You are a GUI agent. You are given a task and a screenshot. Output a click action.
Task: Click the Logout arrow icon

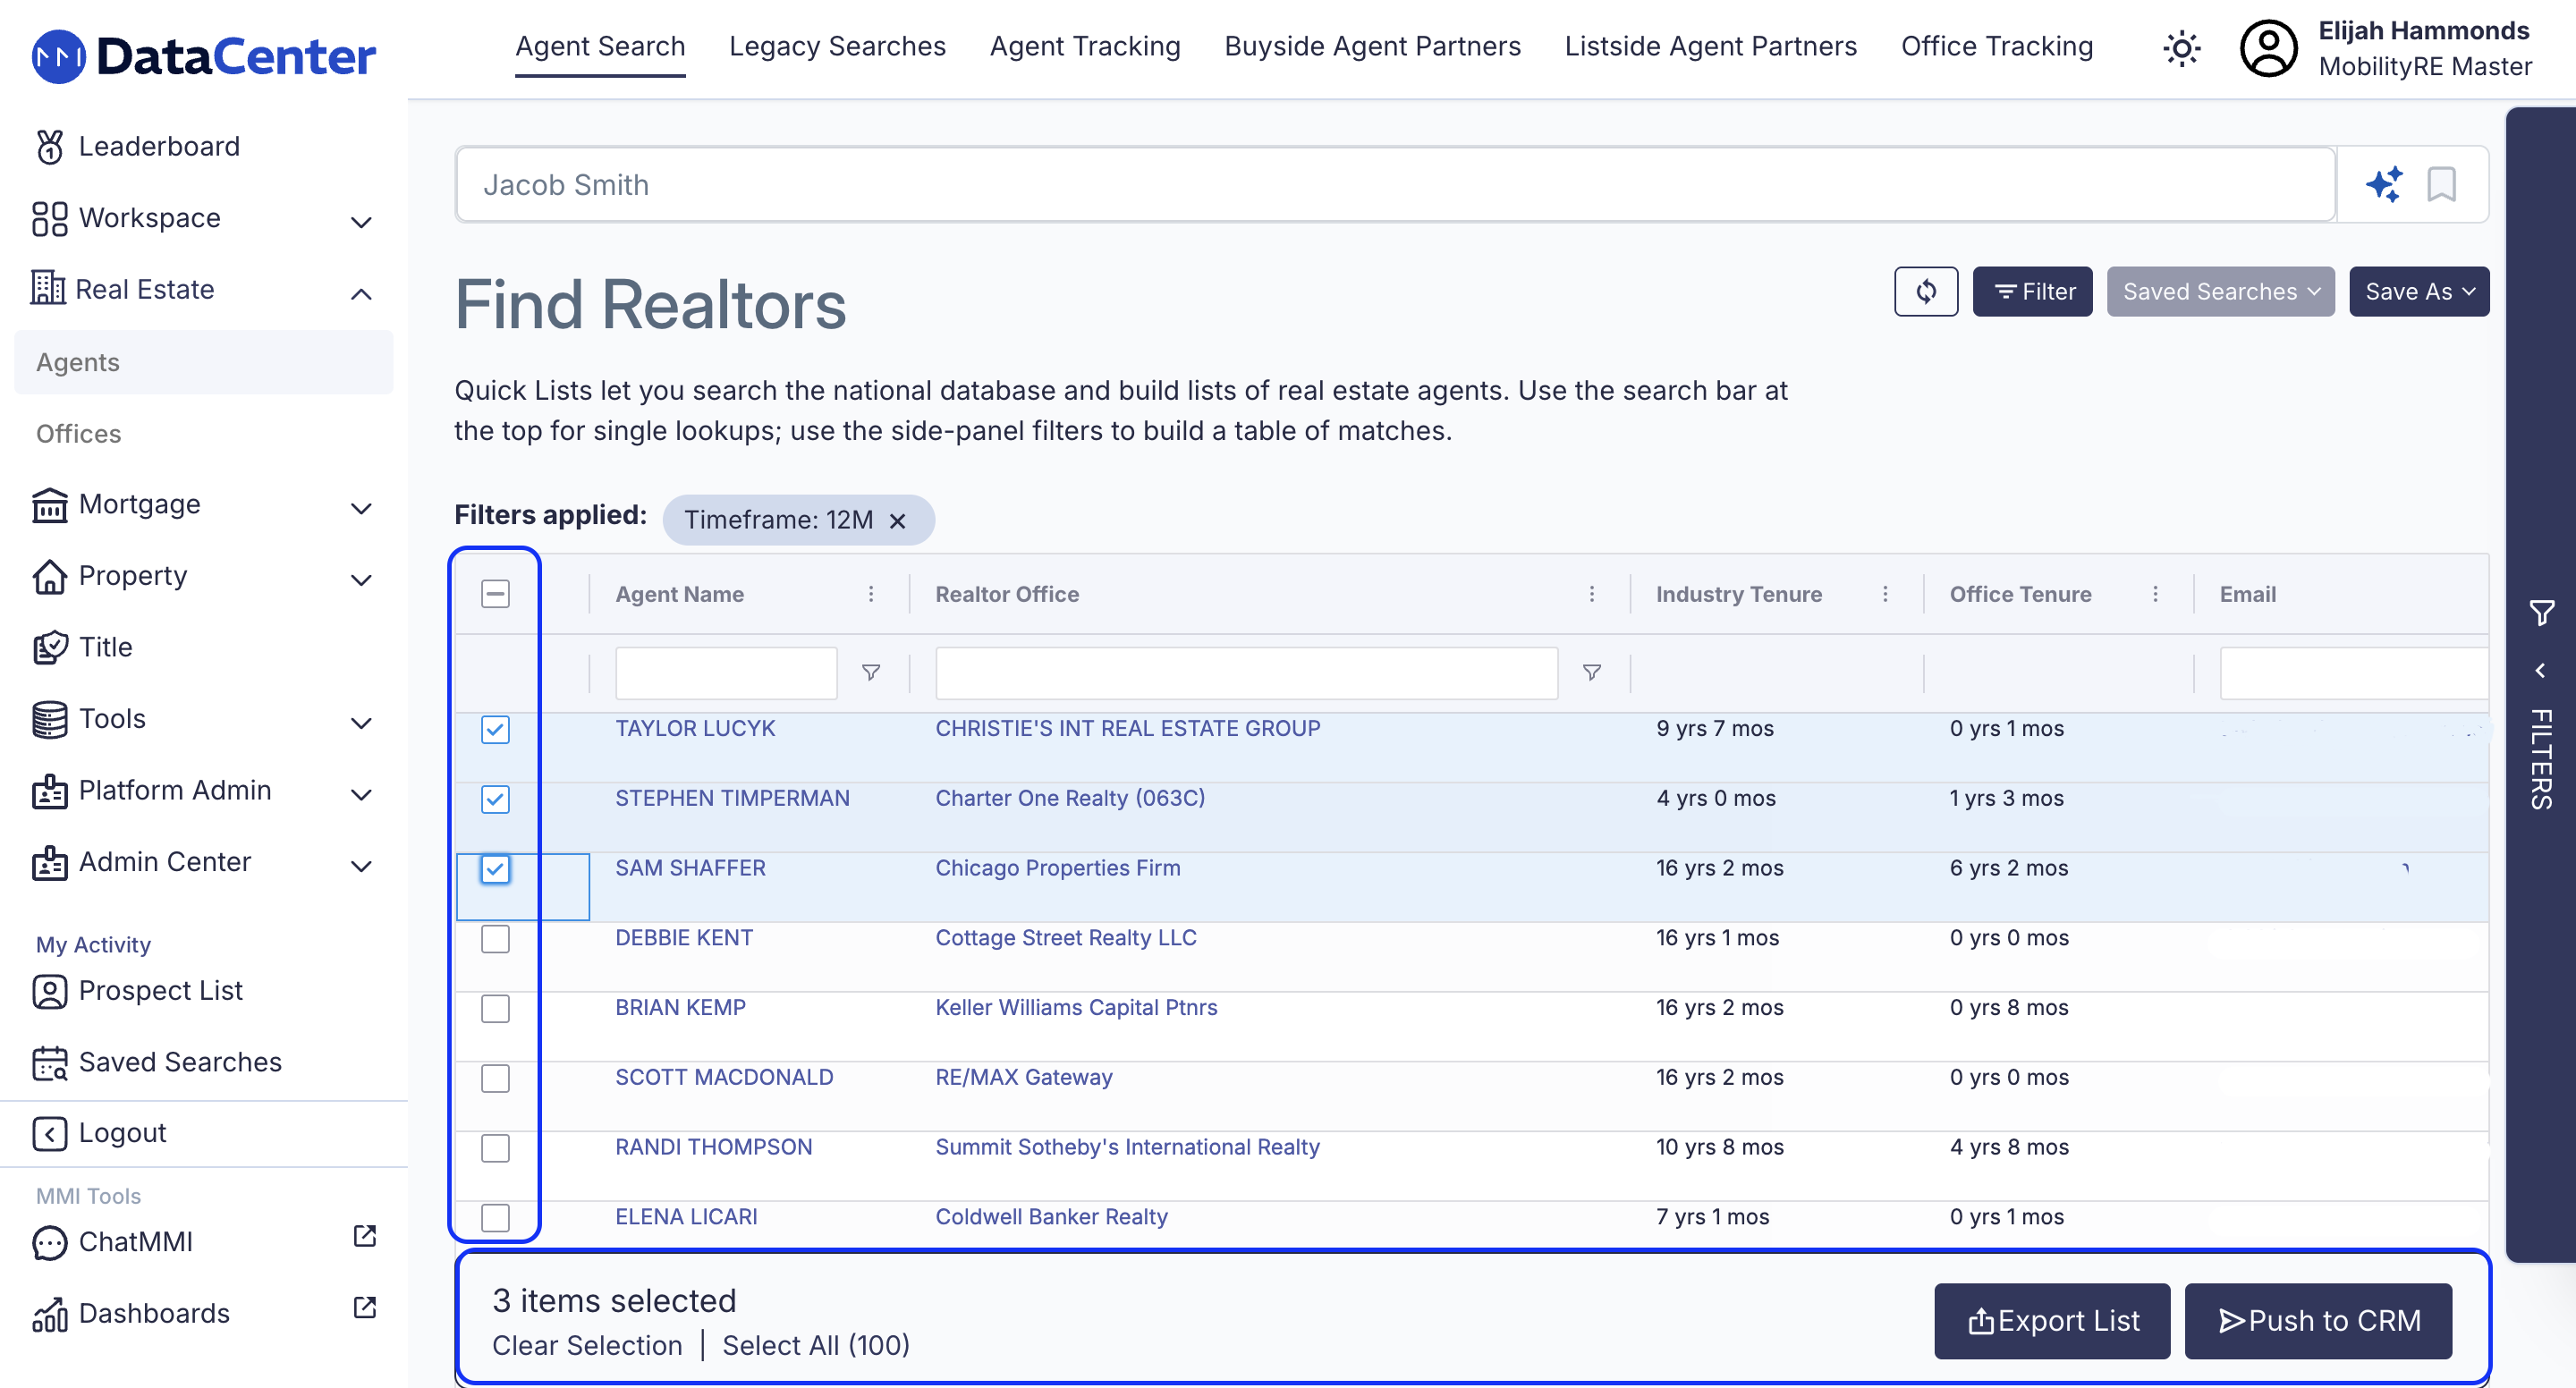(50, 1133)
